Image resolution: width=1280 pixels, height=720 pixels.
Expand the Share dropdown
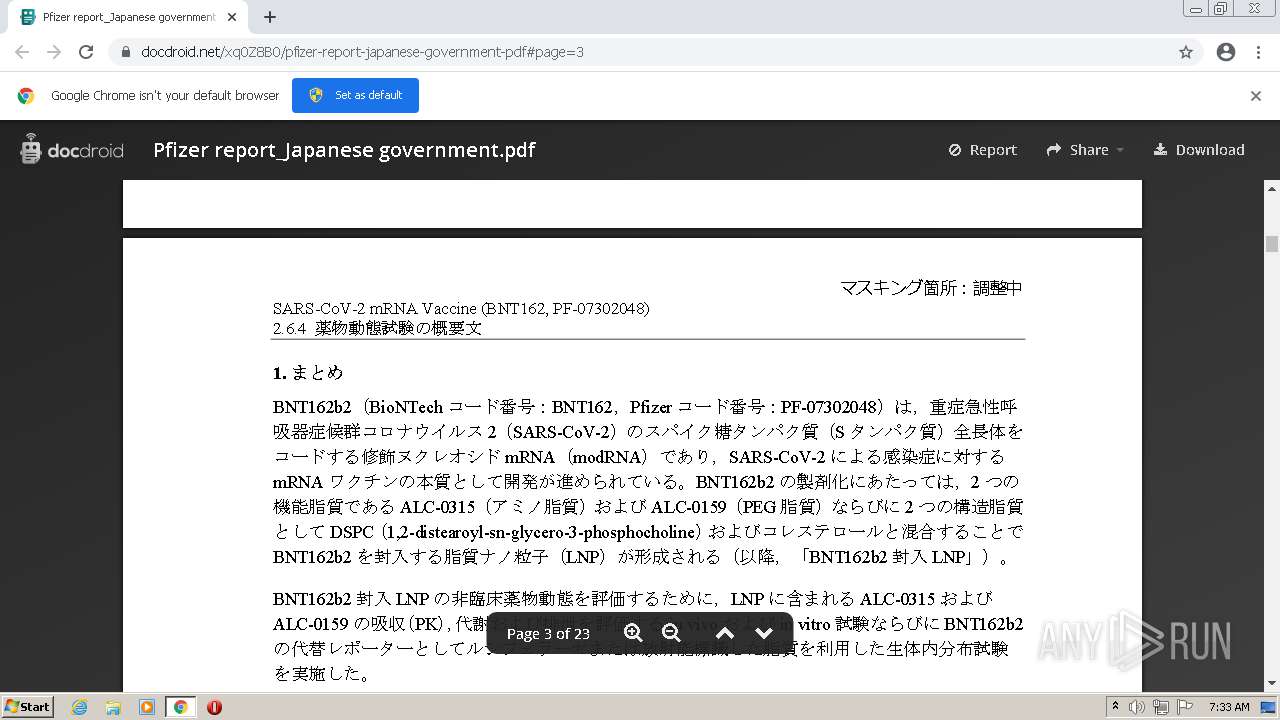[x=1085, y=150]
